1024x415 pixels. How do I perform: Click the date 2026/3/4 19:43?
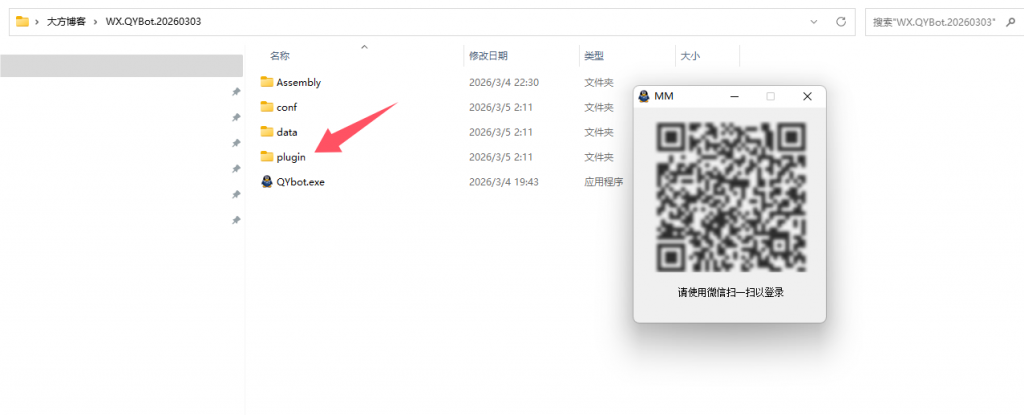[x=504, y=182]
